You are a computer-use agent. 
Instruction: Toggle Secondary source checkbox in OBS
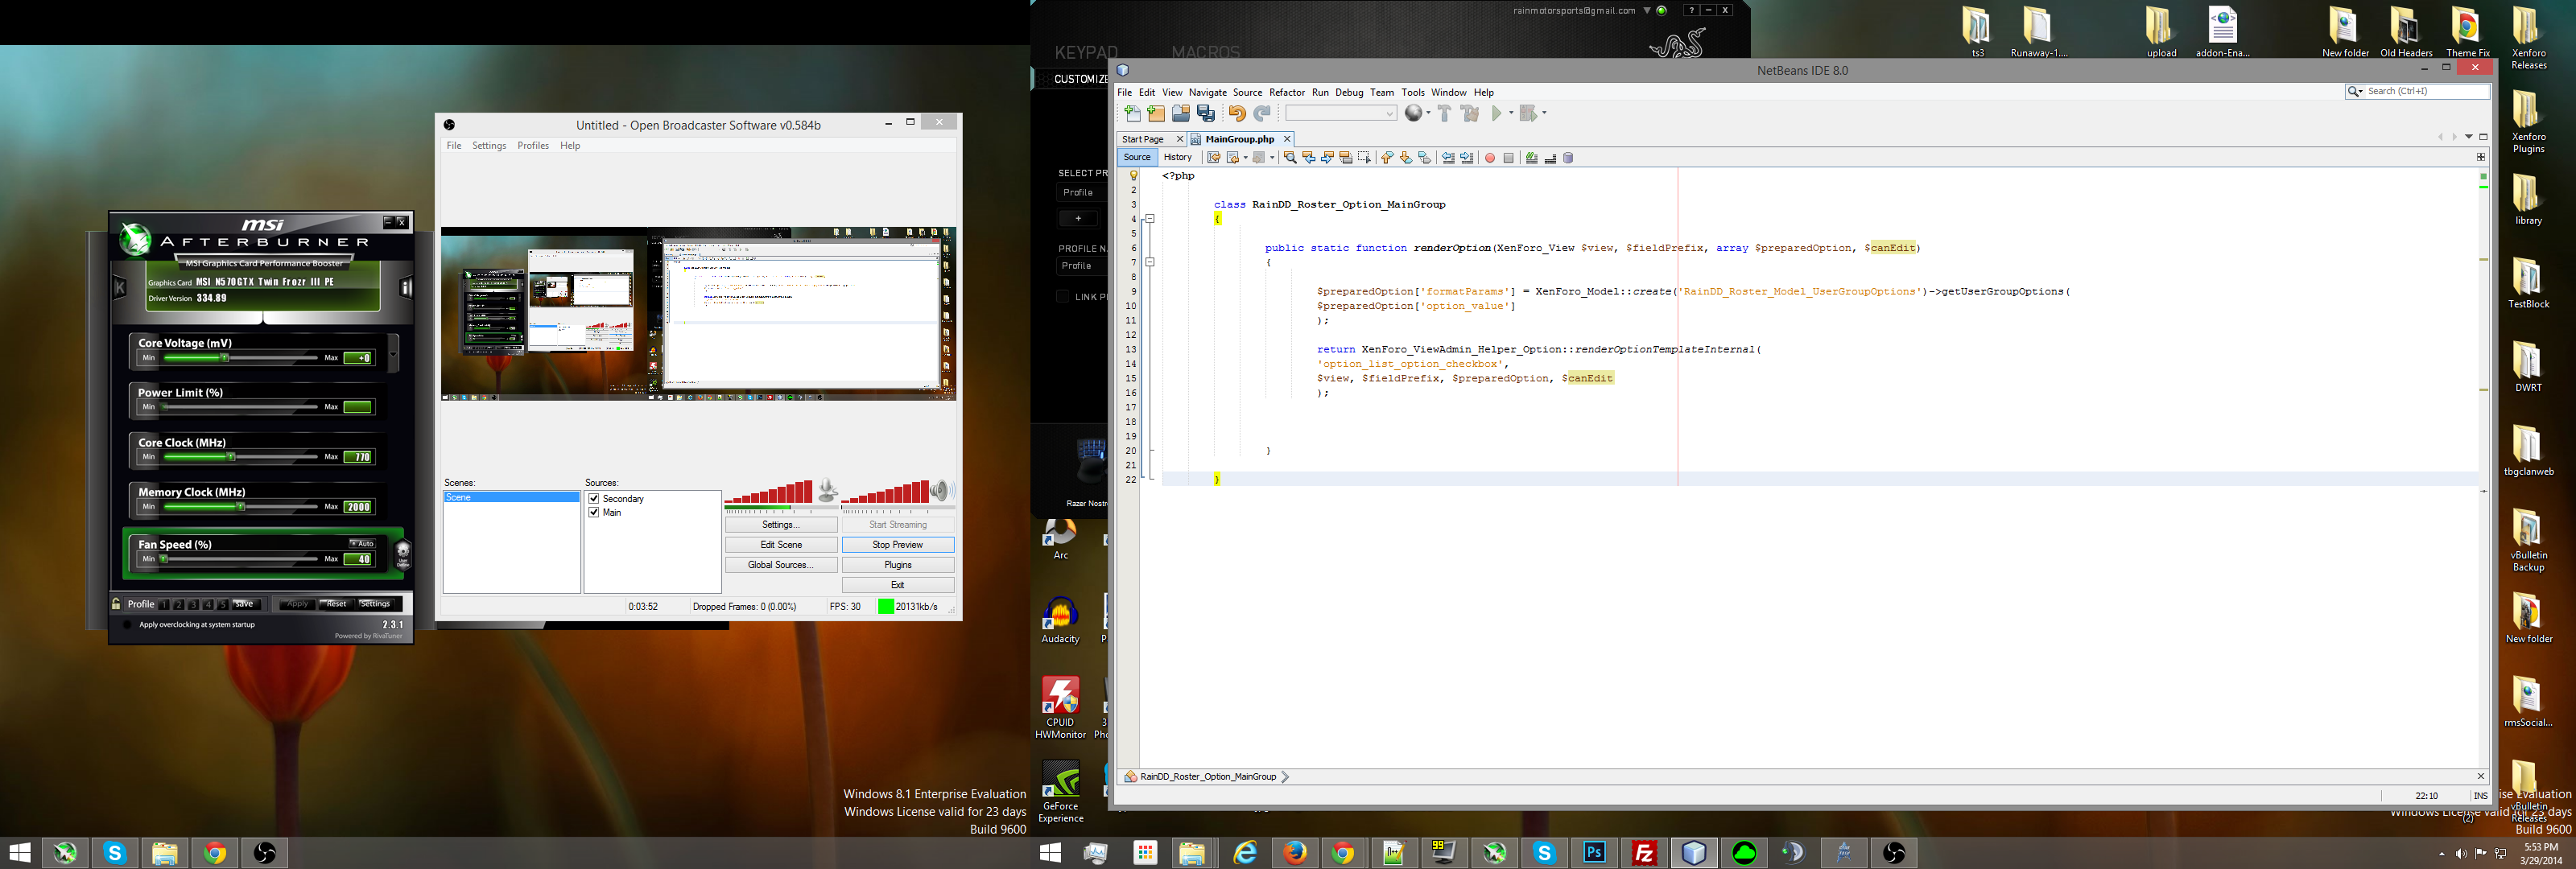594,498
